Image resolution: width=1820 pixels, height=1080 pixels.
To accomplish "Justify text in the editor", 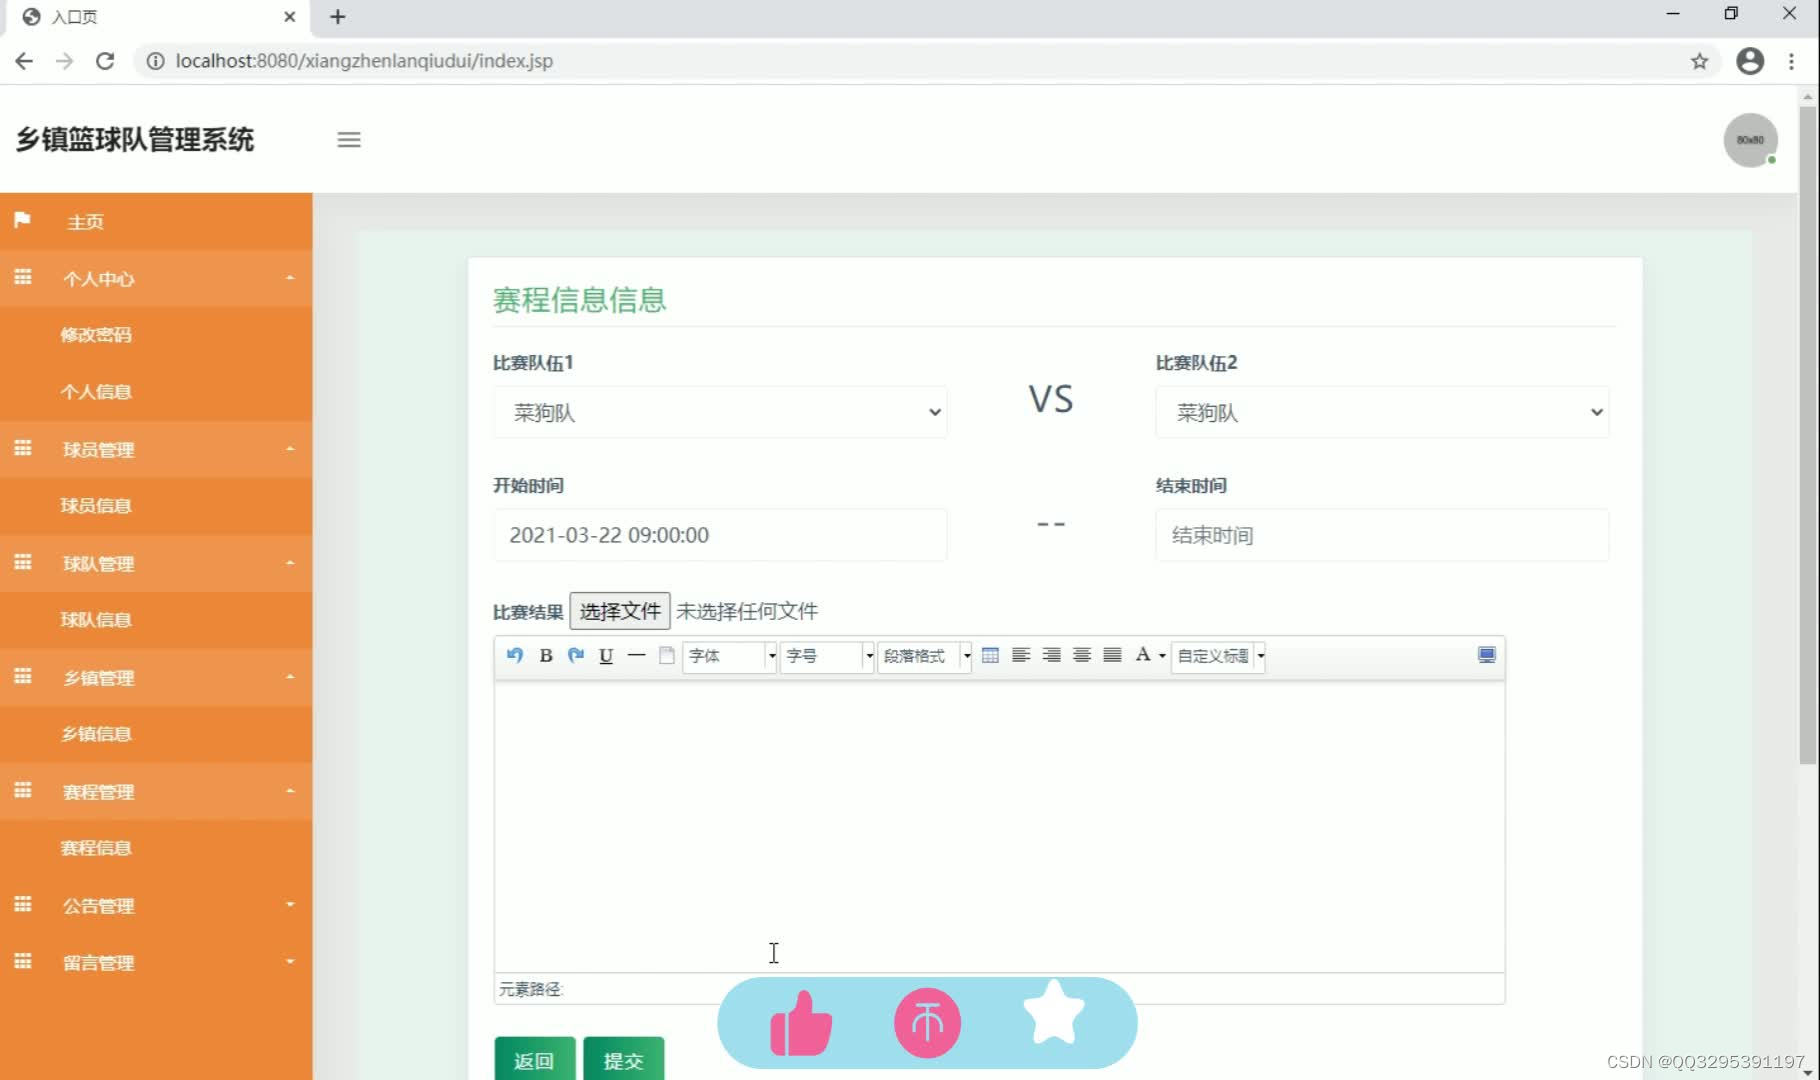I will click(x=1112, y=655).
